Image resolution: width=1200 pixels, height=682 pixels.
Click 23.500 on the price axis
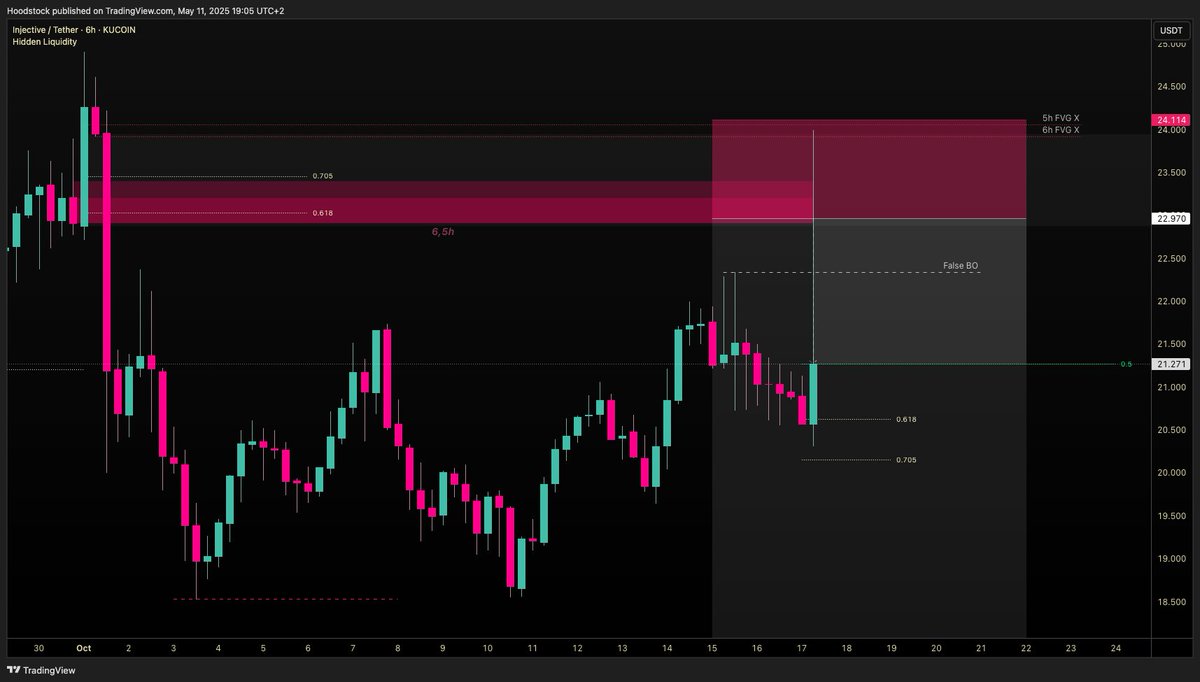tap(1171, 173)
